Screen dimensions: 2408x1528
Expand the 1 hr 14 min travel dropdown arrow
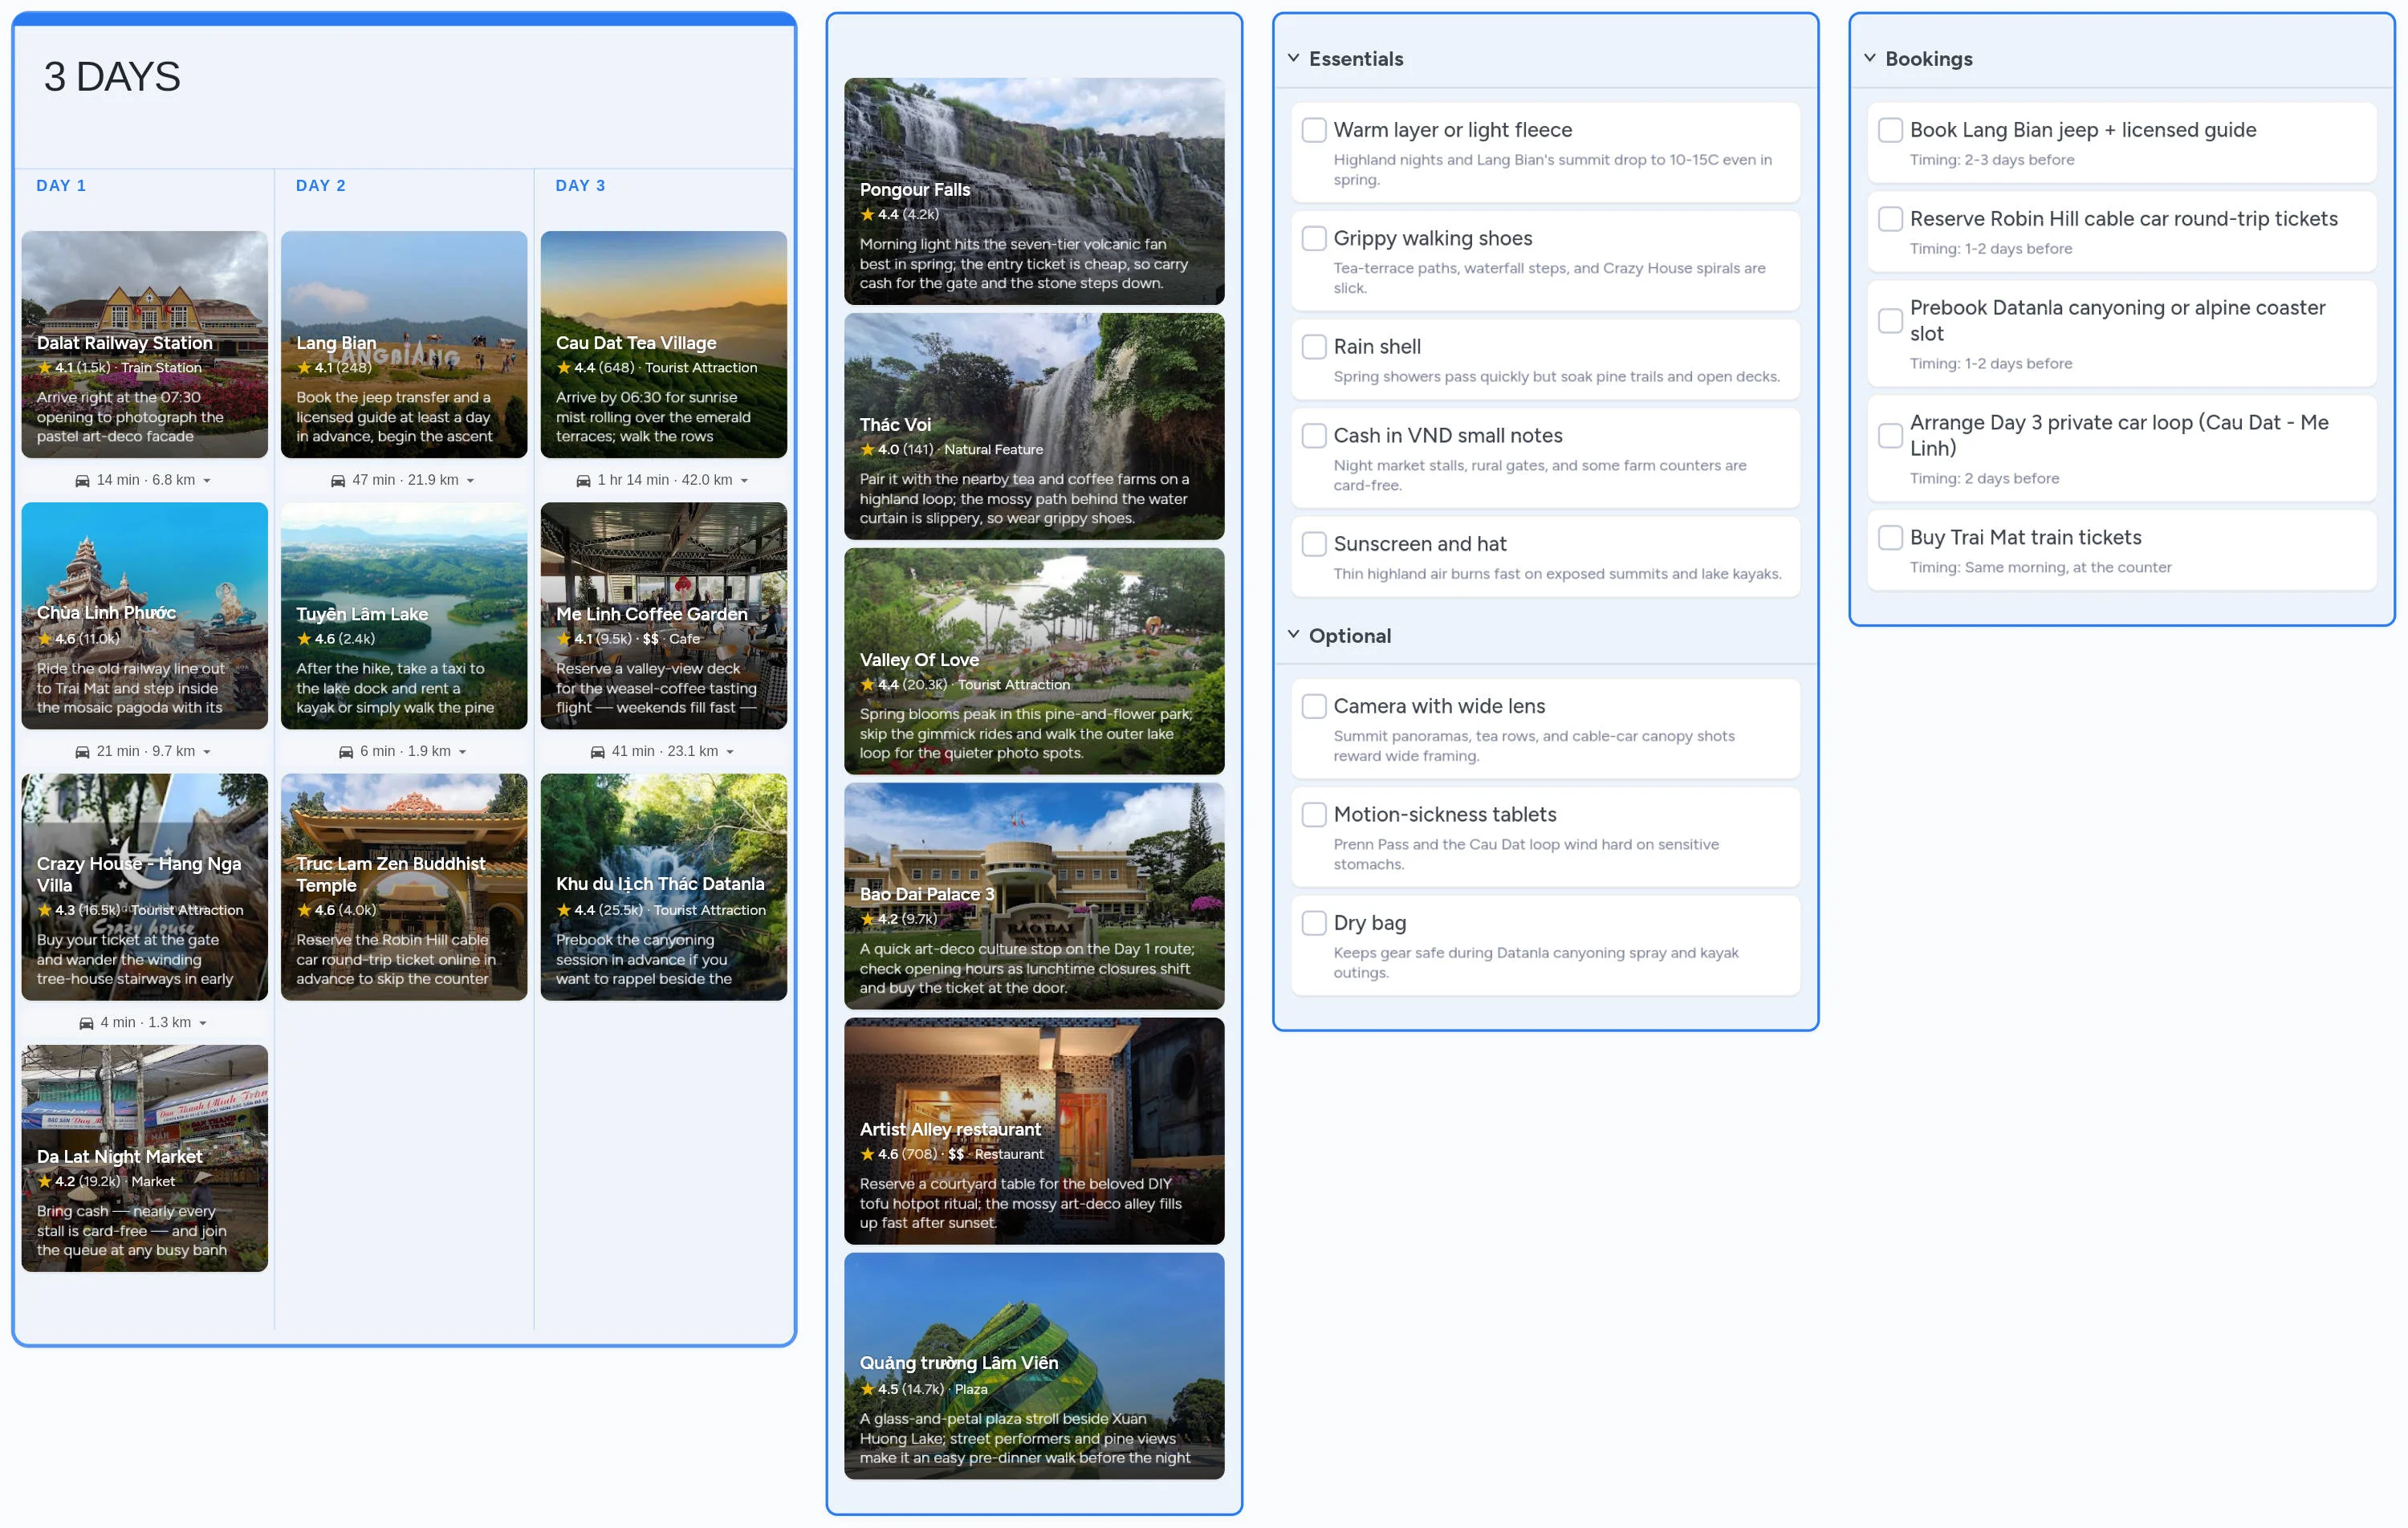coord(744,481)
